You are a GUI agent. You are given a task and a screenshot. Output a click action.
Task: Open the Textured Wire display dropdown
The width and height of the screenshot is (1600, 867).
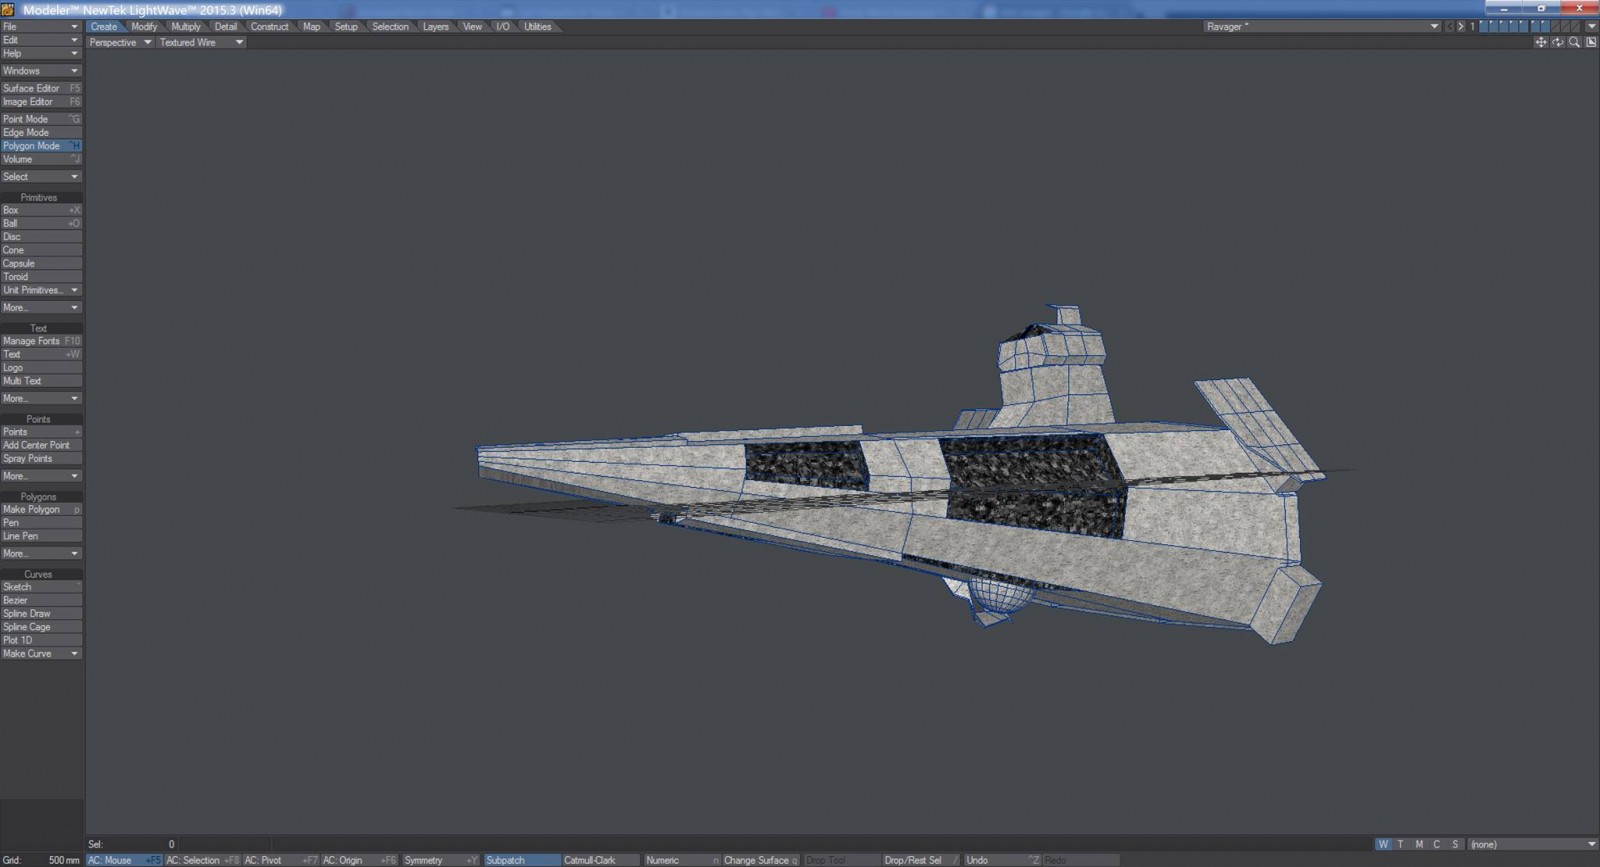tap(201, 43)
